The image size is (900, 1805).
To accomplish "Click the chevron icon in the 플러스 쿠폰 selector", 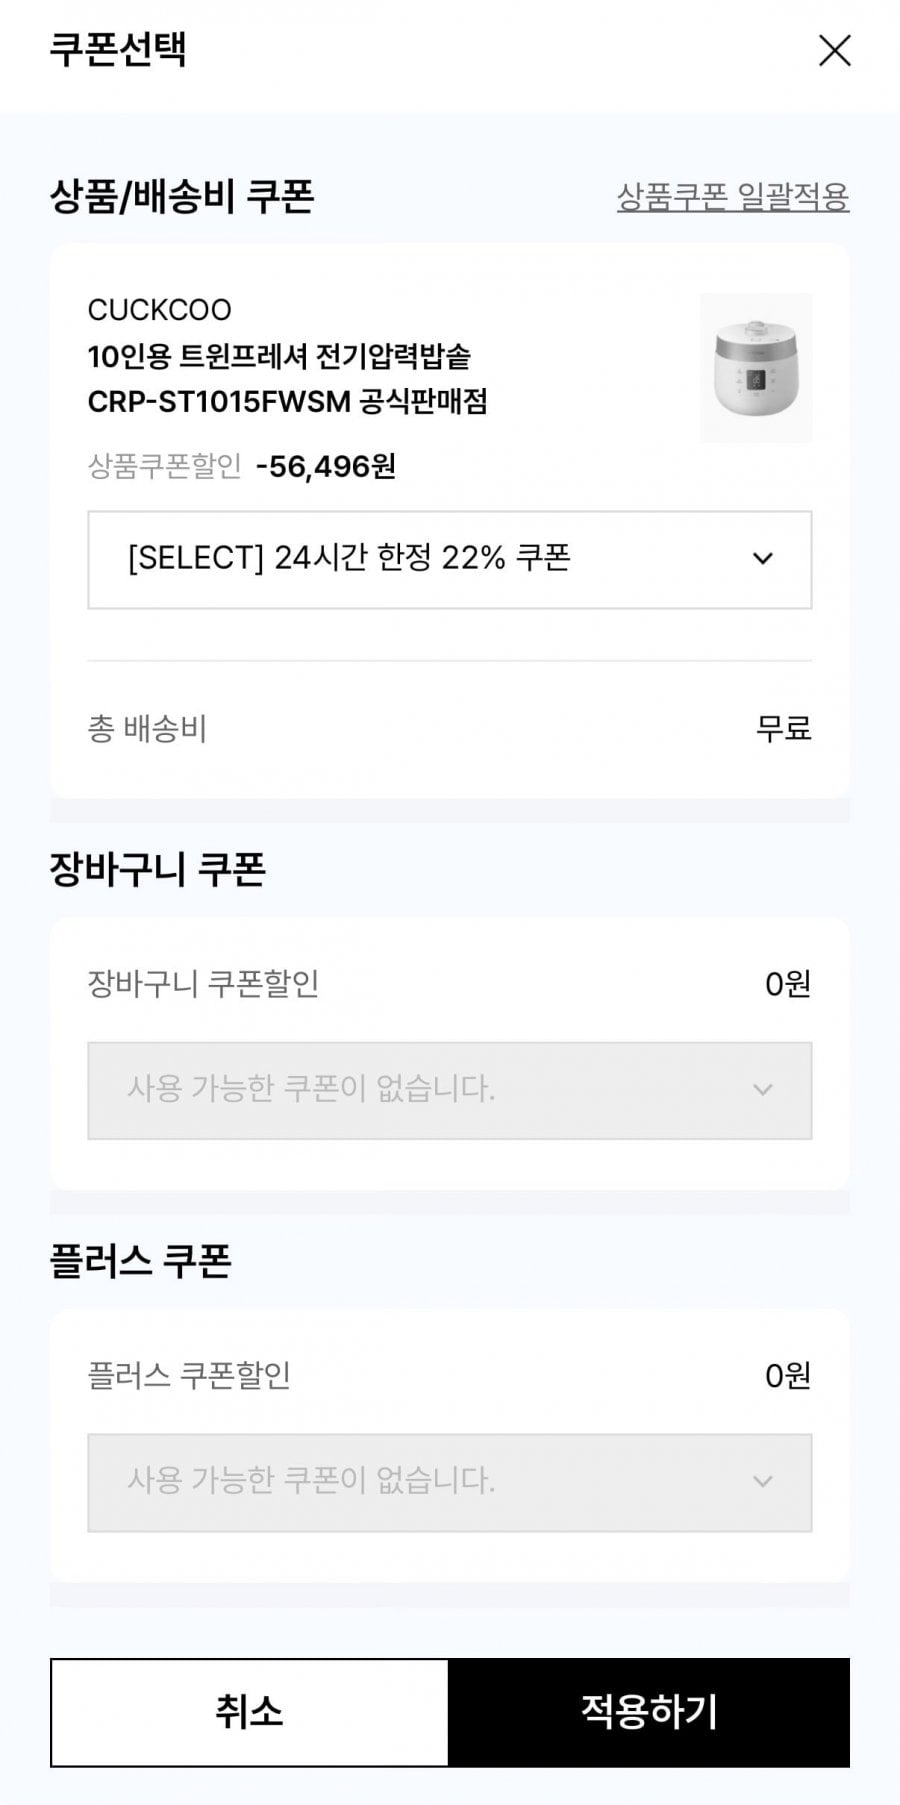I will pos(763,1482).
